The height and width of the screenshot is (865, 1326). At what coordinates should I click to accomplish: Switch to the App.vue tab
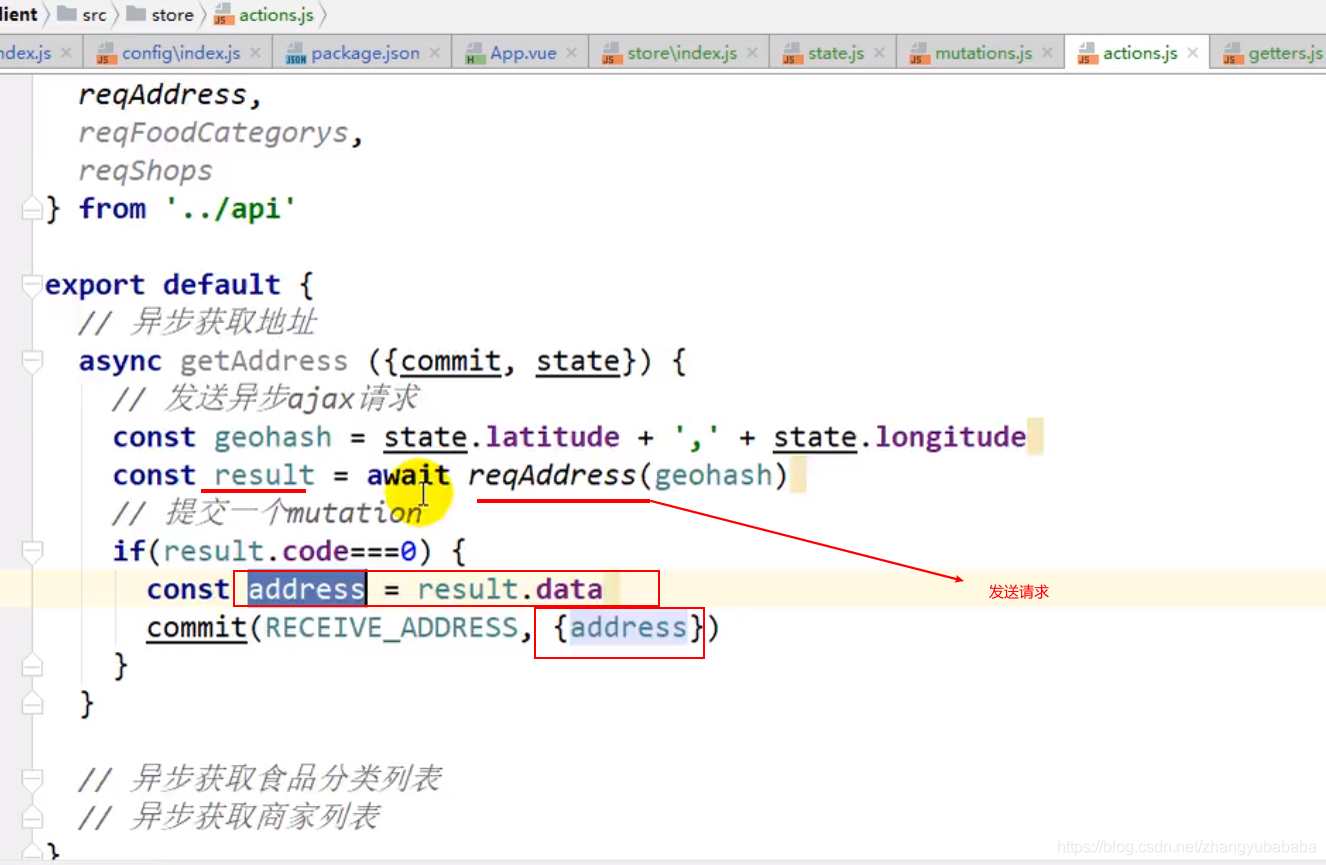click(x=520, y=53)
